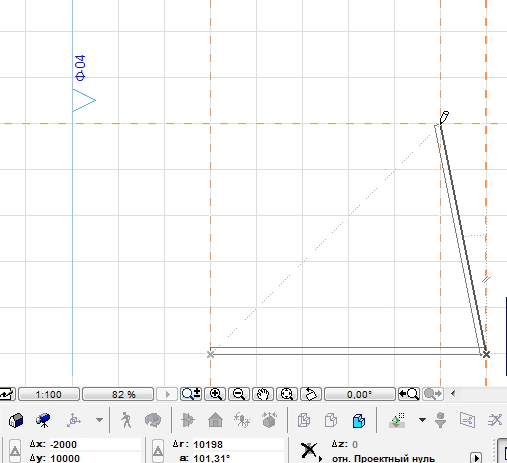Open the 82 % zoom level button
This screenshot has width=507, height=463.
click(x=118, y=394)
